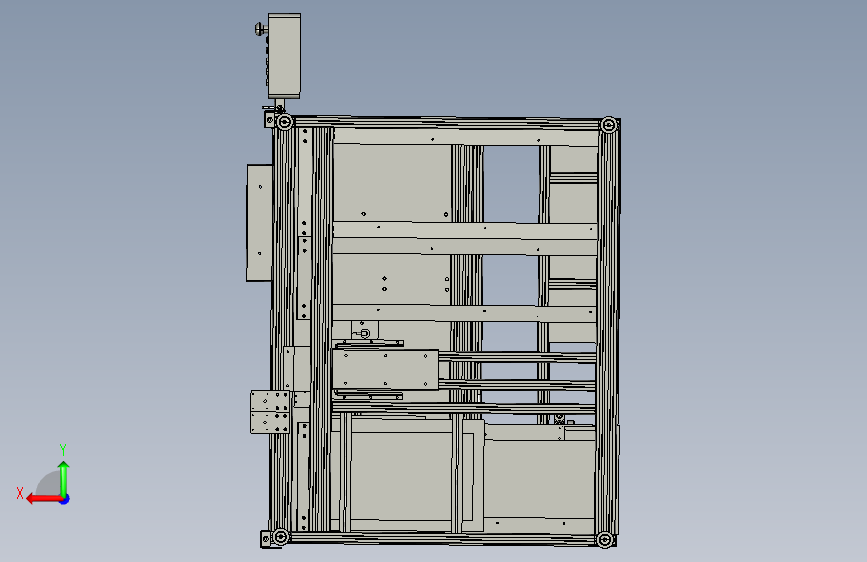This screenshot has height=562, width=867.
Task: Select the knob on the control box
Action: tap(260, 28)
